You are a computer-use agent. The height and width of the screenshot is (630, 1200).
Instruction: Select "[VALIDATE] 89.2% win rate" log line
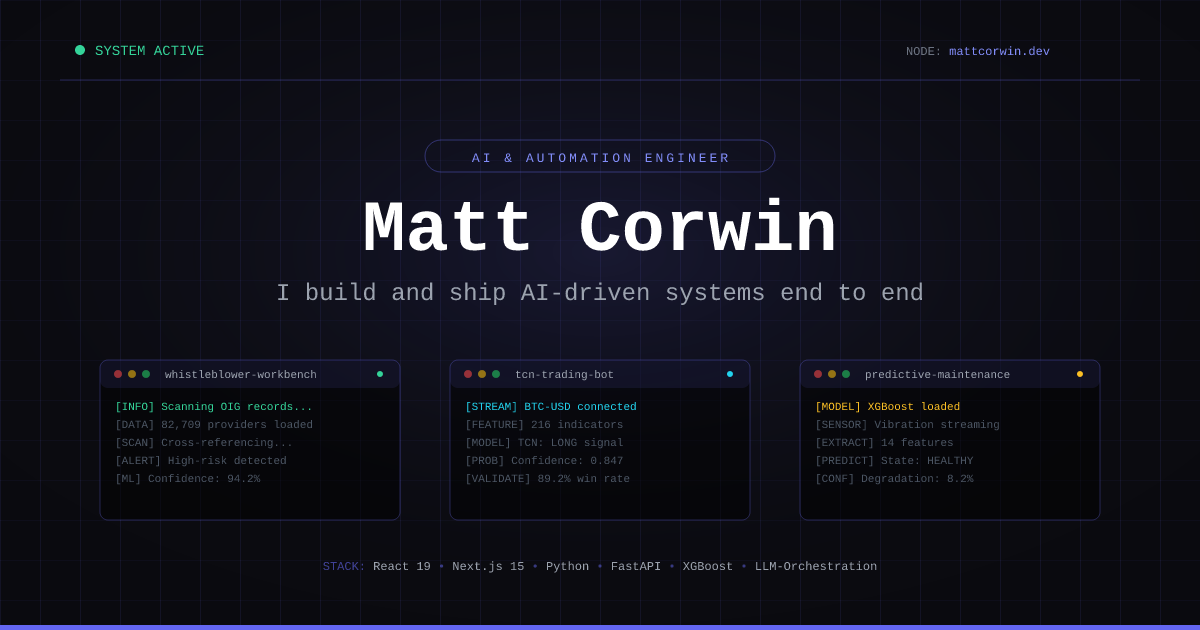click(x=548, y=479)
